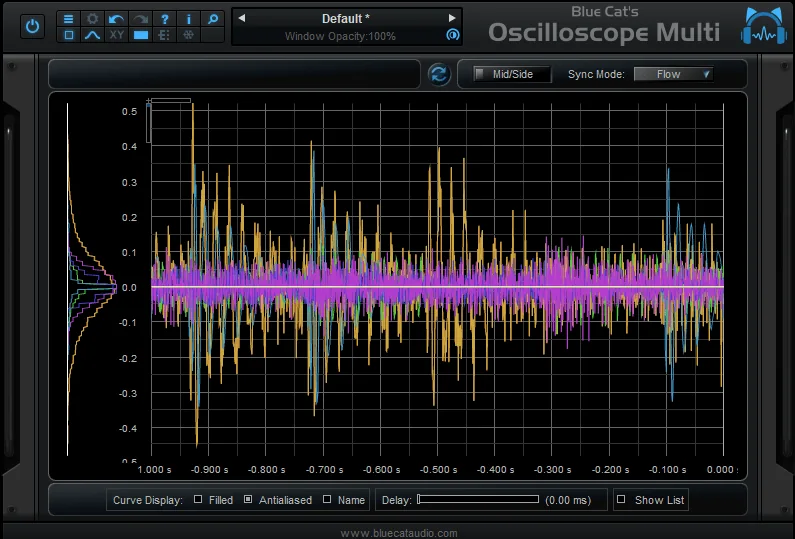
Task: Open the global settings gear icon
Action: point(92,19)
